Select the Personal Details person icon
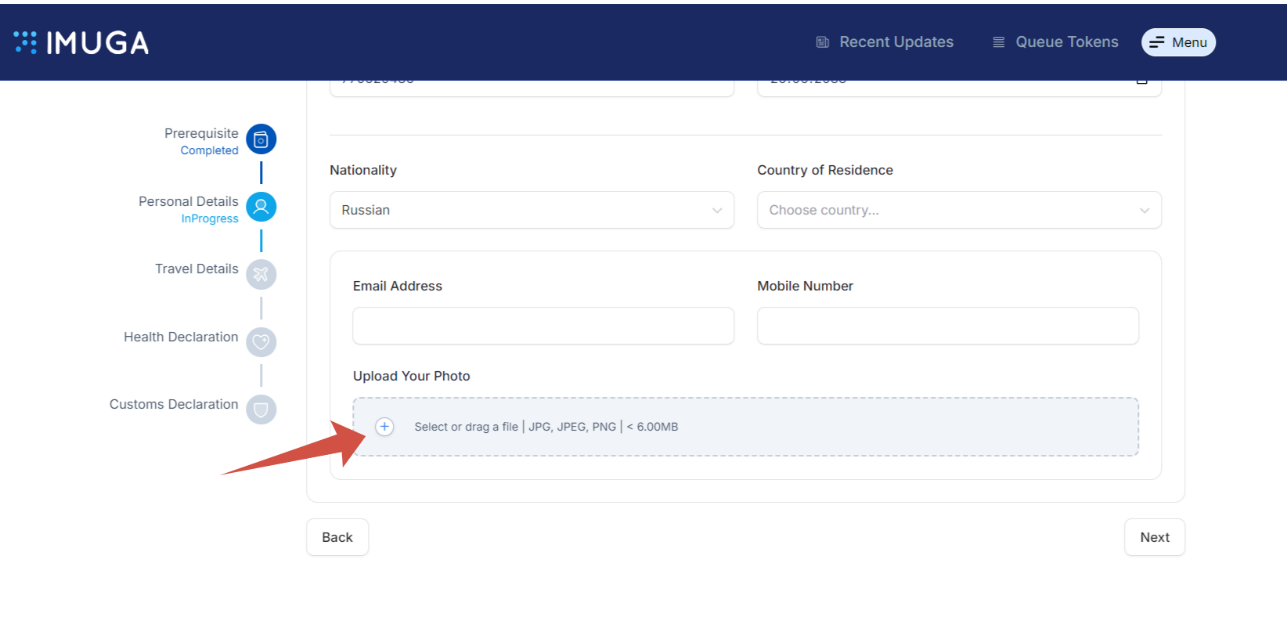The width and height of the screenshot is (1287, 617). click(x=261, y=207)
